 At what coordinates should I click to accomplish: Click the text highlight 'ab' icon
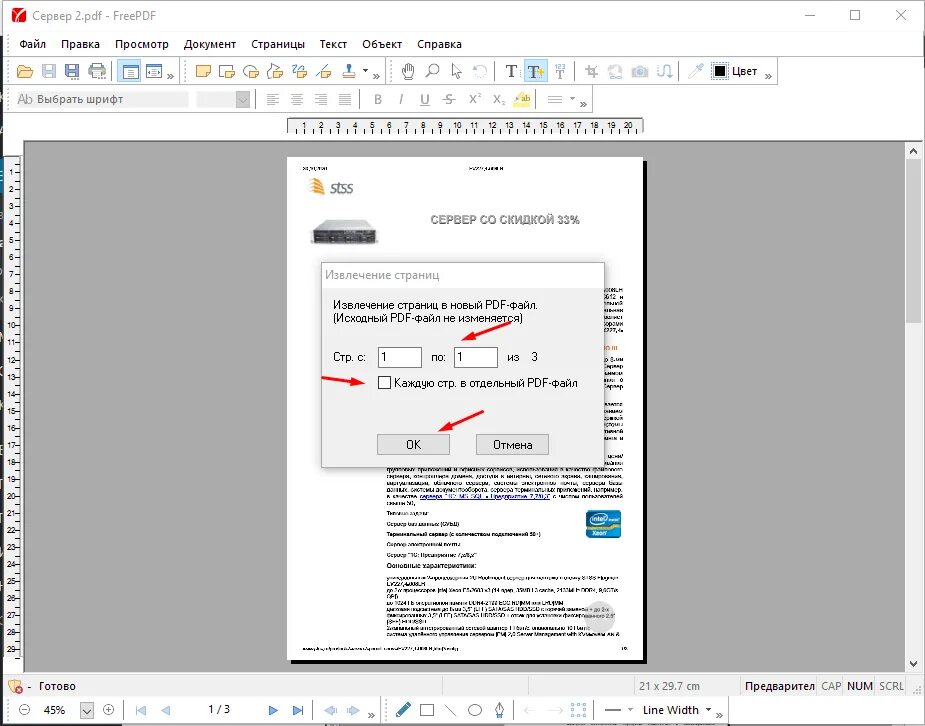pyautogui.click(x=522, y=99)
